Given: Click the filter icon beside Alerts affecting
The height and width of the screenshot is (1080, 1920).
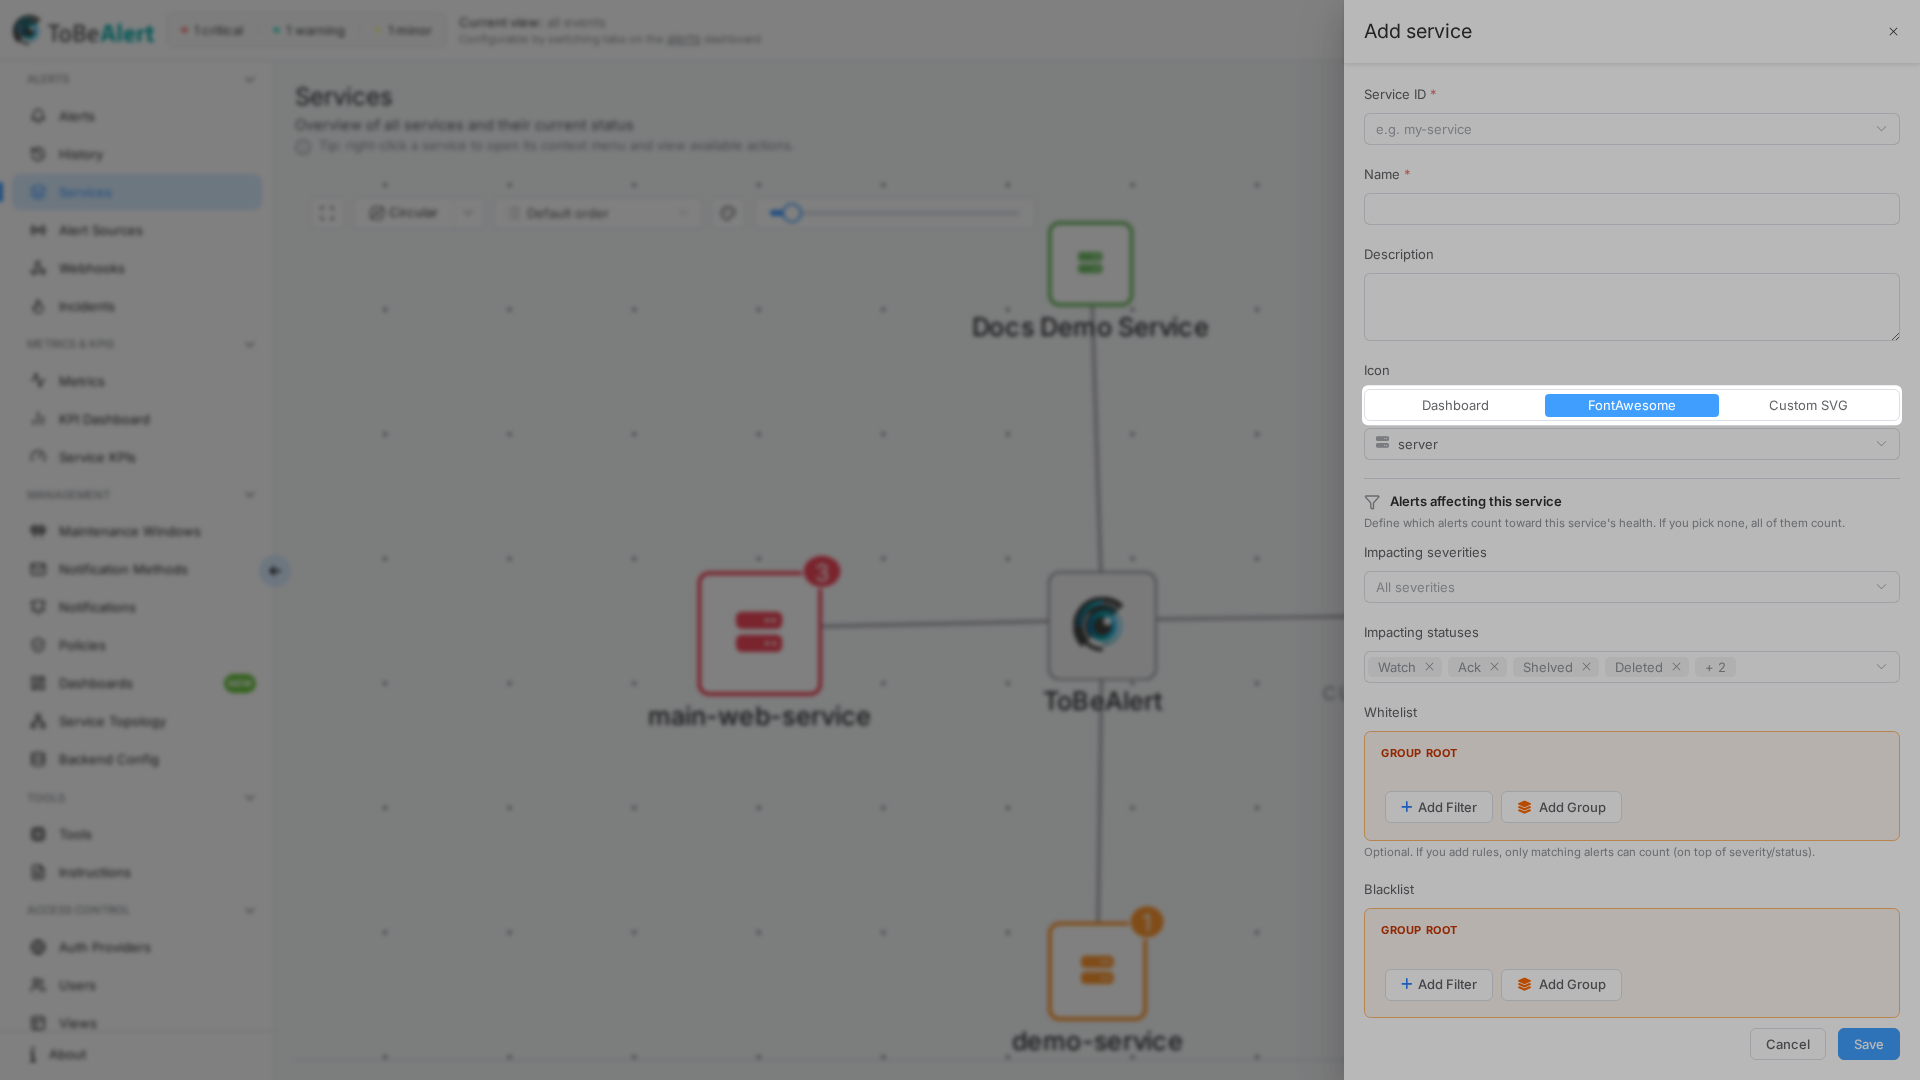Looking at the screenshot, I should click(1372, 502).
